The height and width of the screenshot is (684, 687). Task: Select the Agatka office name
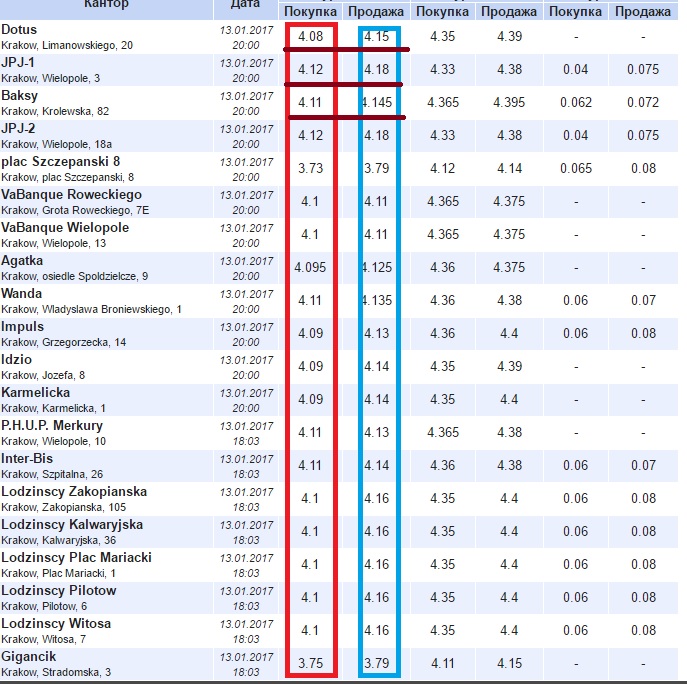(x=22, y=261)
